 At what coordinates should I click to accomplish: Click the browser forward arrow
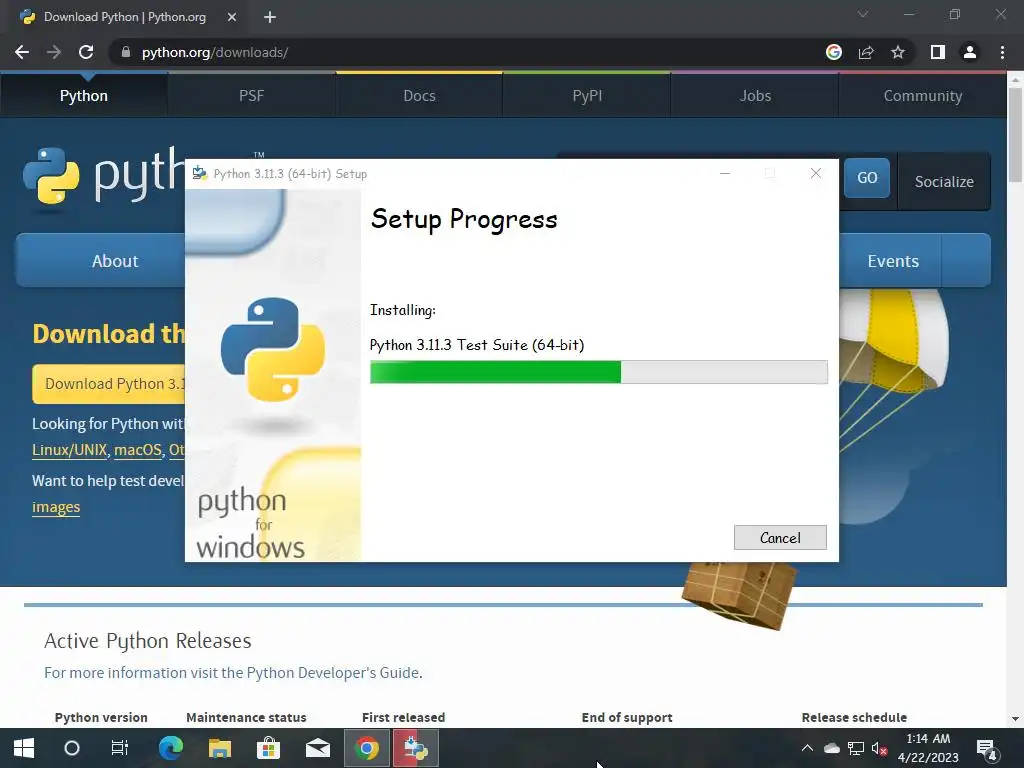coord(54,52)
